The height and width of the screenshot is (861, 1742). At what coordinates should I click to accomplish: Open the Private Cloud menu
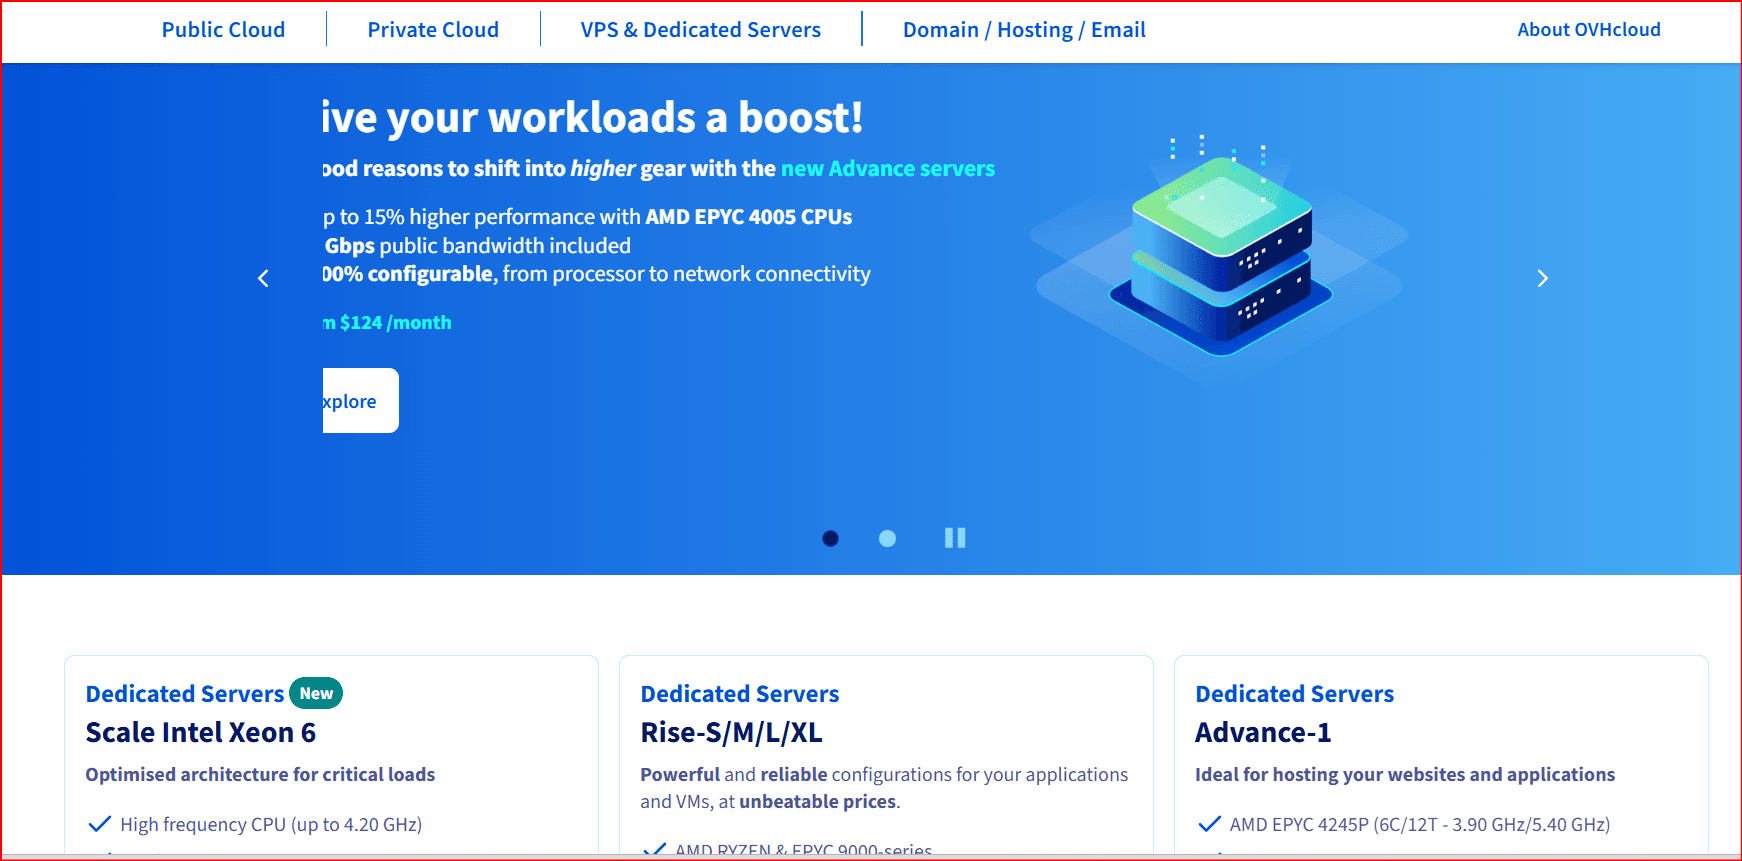tap(433, 30)
